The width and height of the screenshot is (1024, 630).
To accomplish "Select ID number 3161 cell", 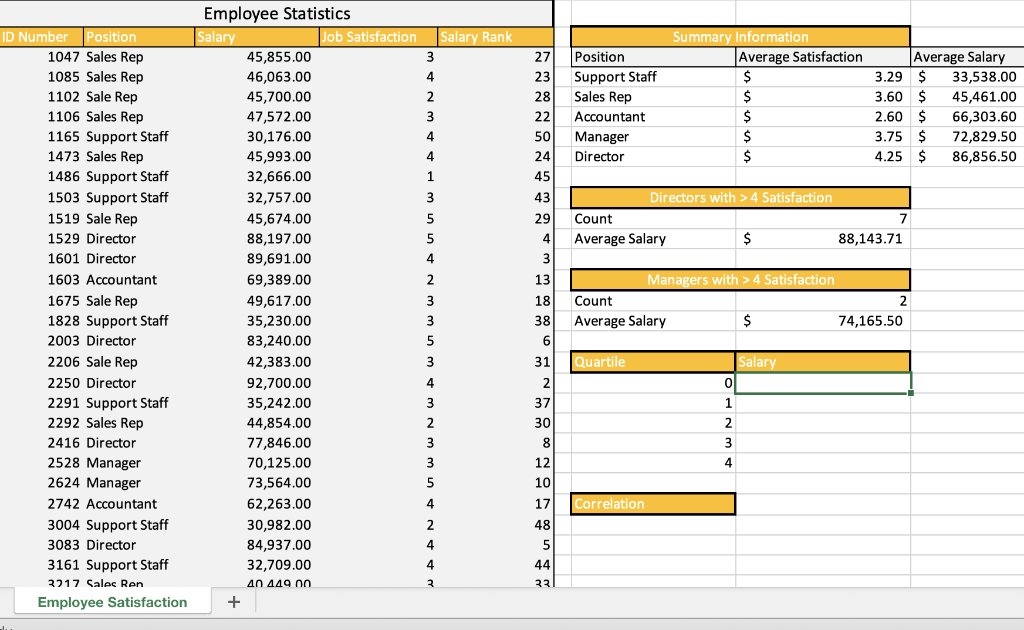I will coord(42,565).
